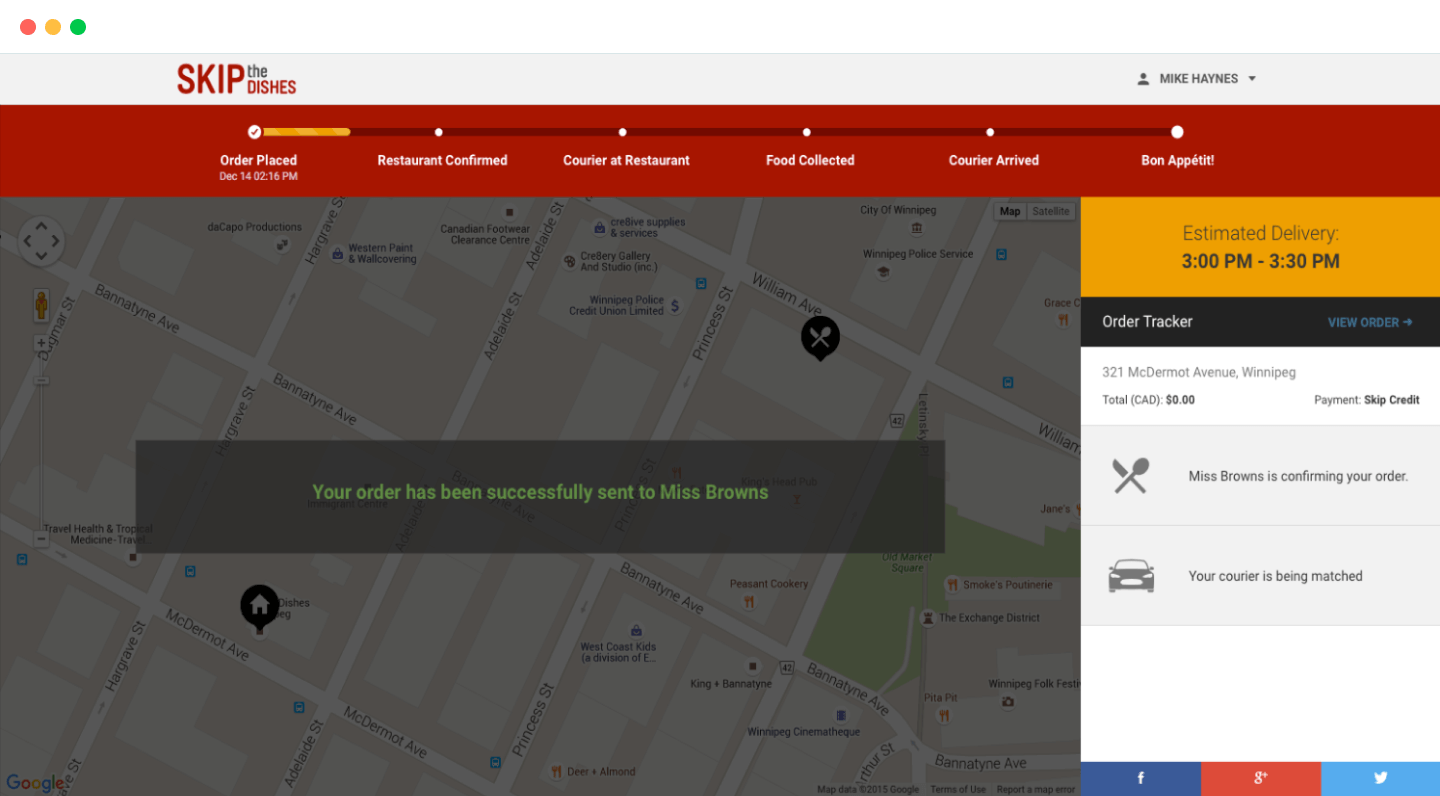
Task: Click the Courier Arrived progress dot
Action: [x=990, y=132]
